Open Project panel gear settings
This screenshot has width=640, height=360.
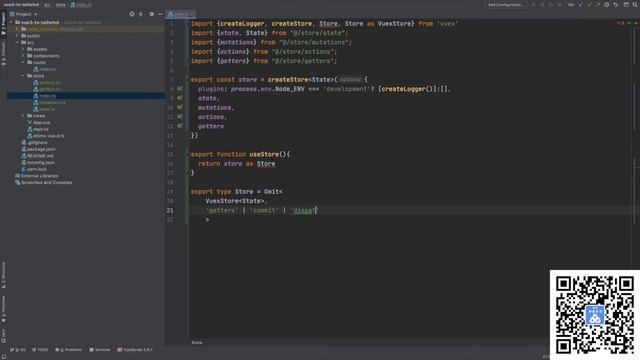point(151,14)
